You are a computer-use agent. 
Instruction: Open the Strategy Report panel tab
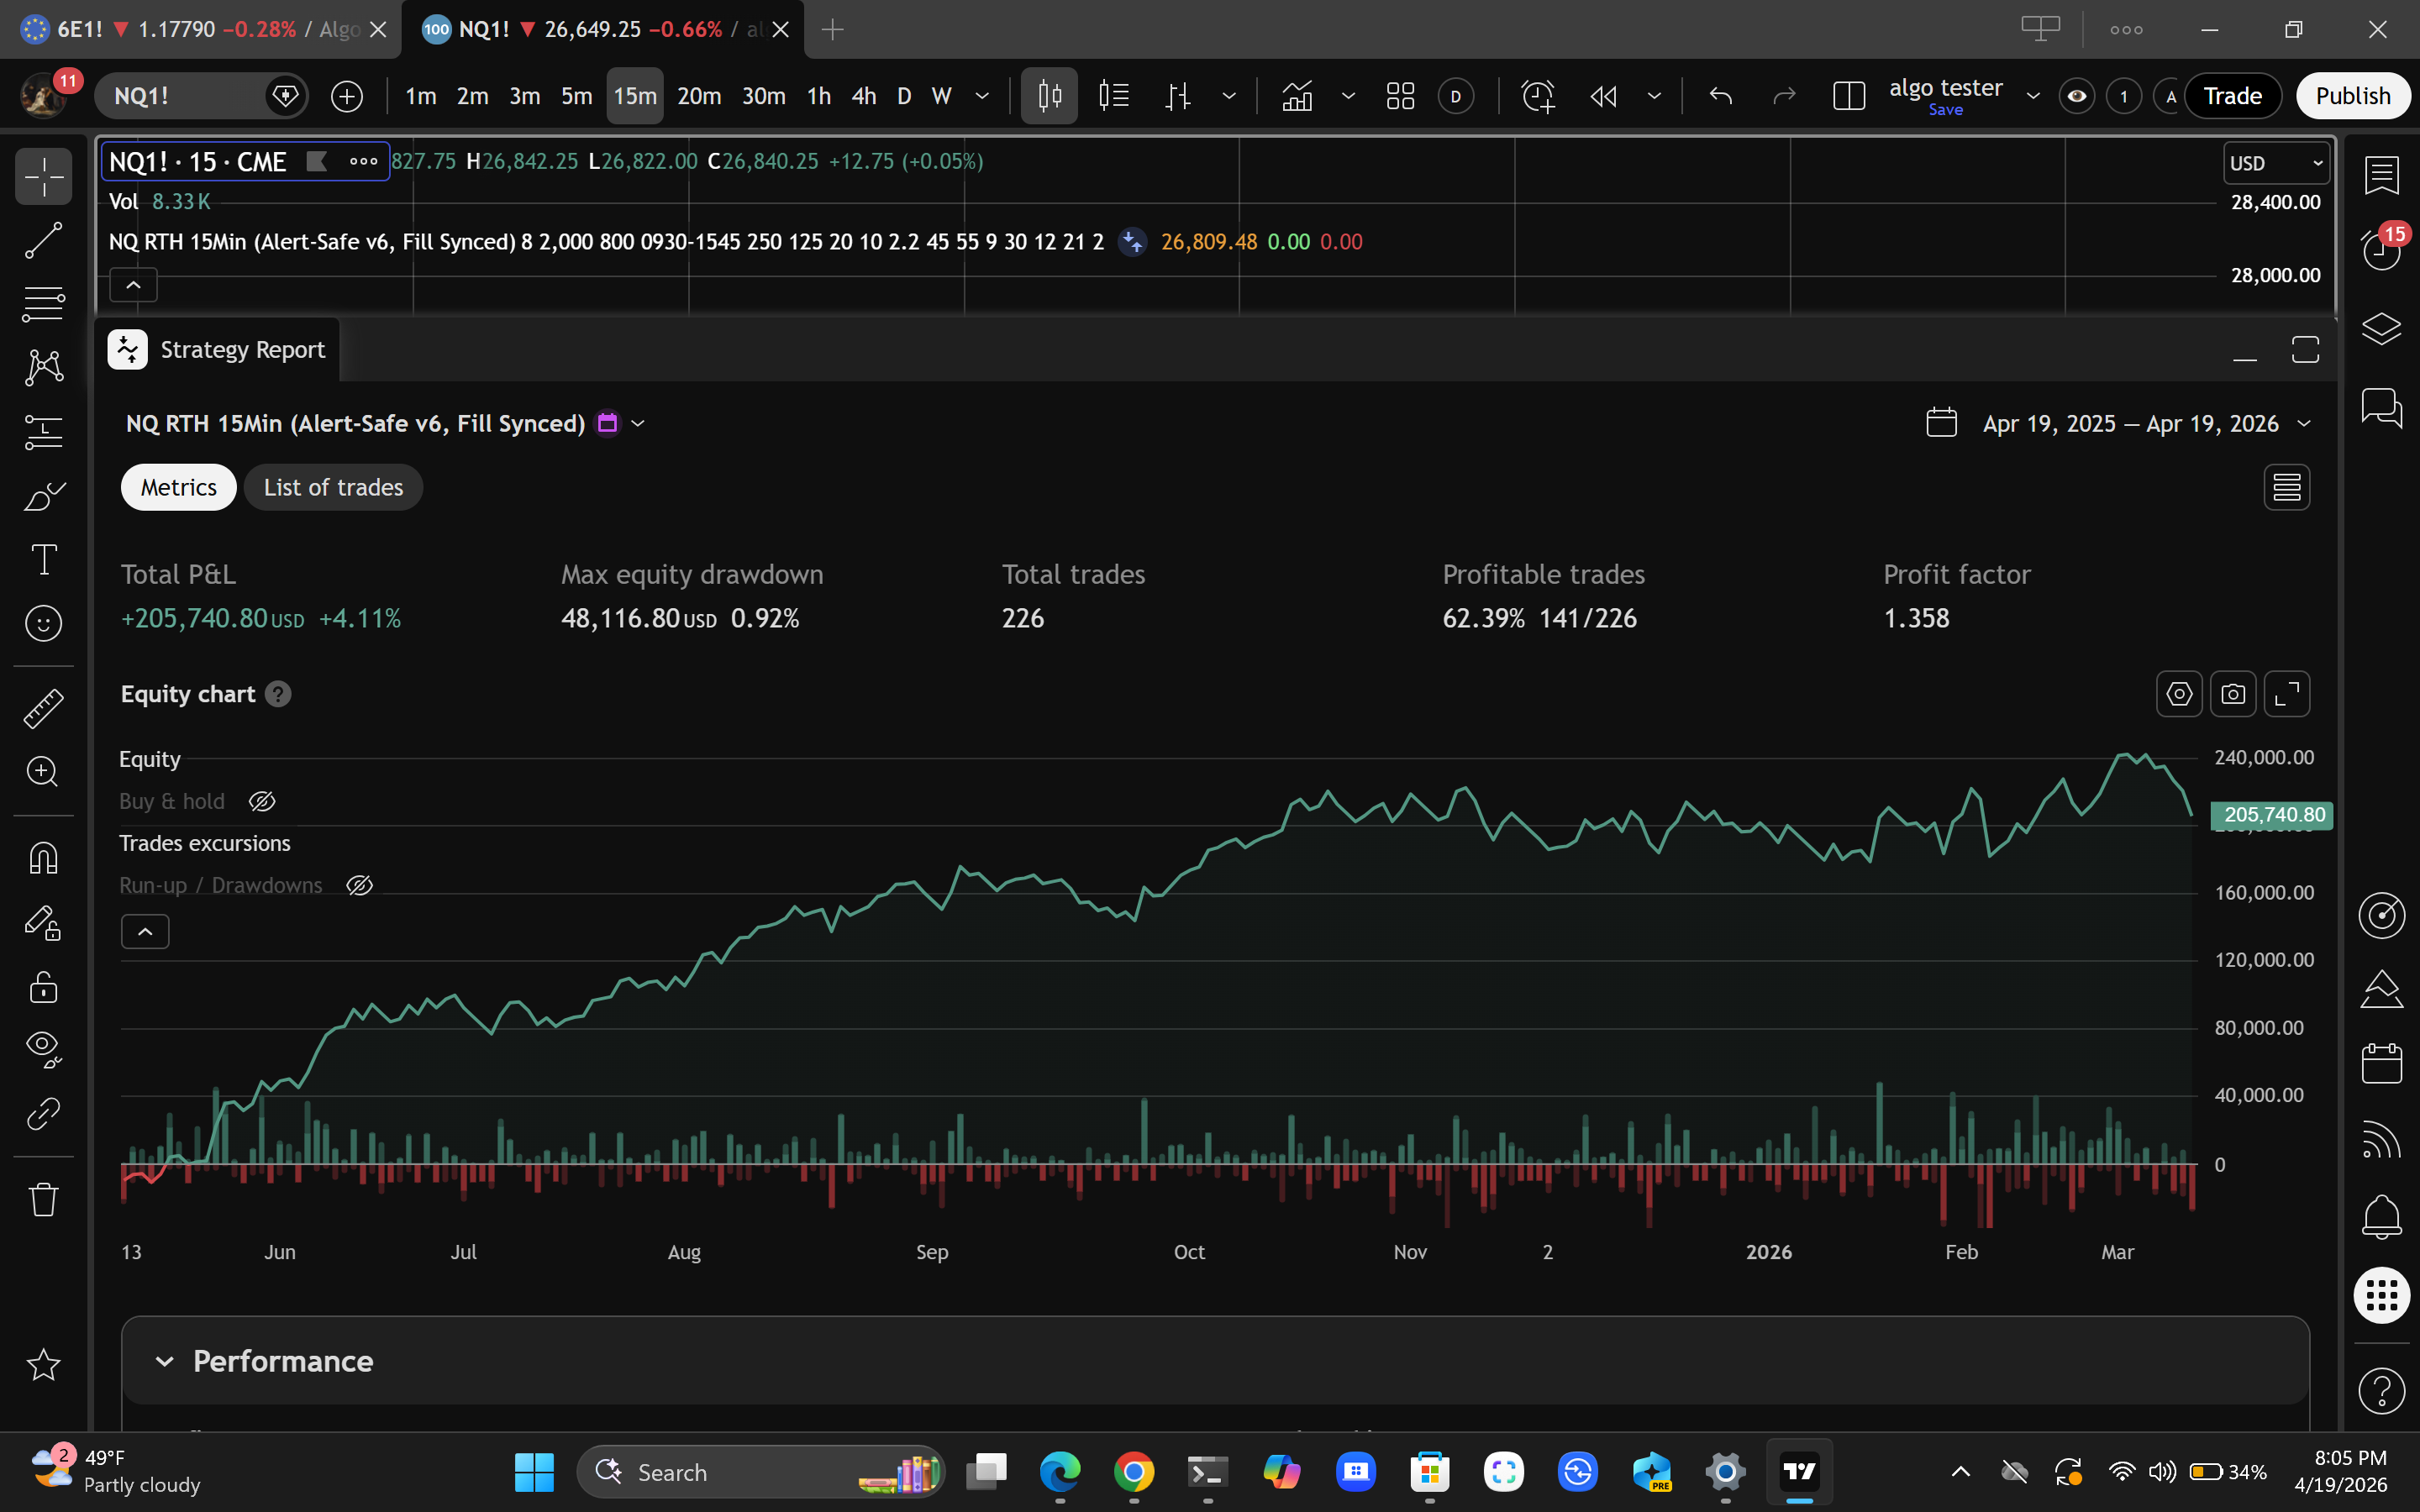tap(218, 350)
